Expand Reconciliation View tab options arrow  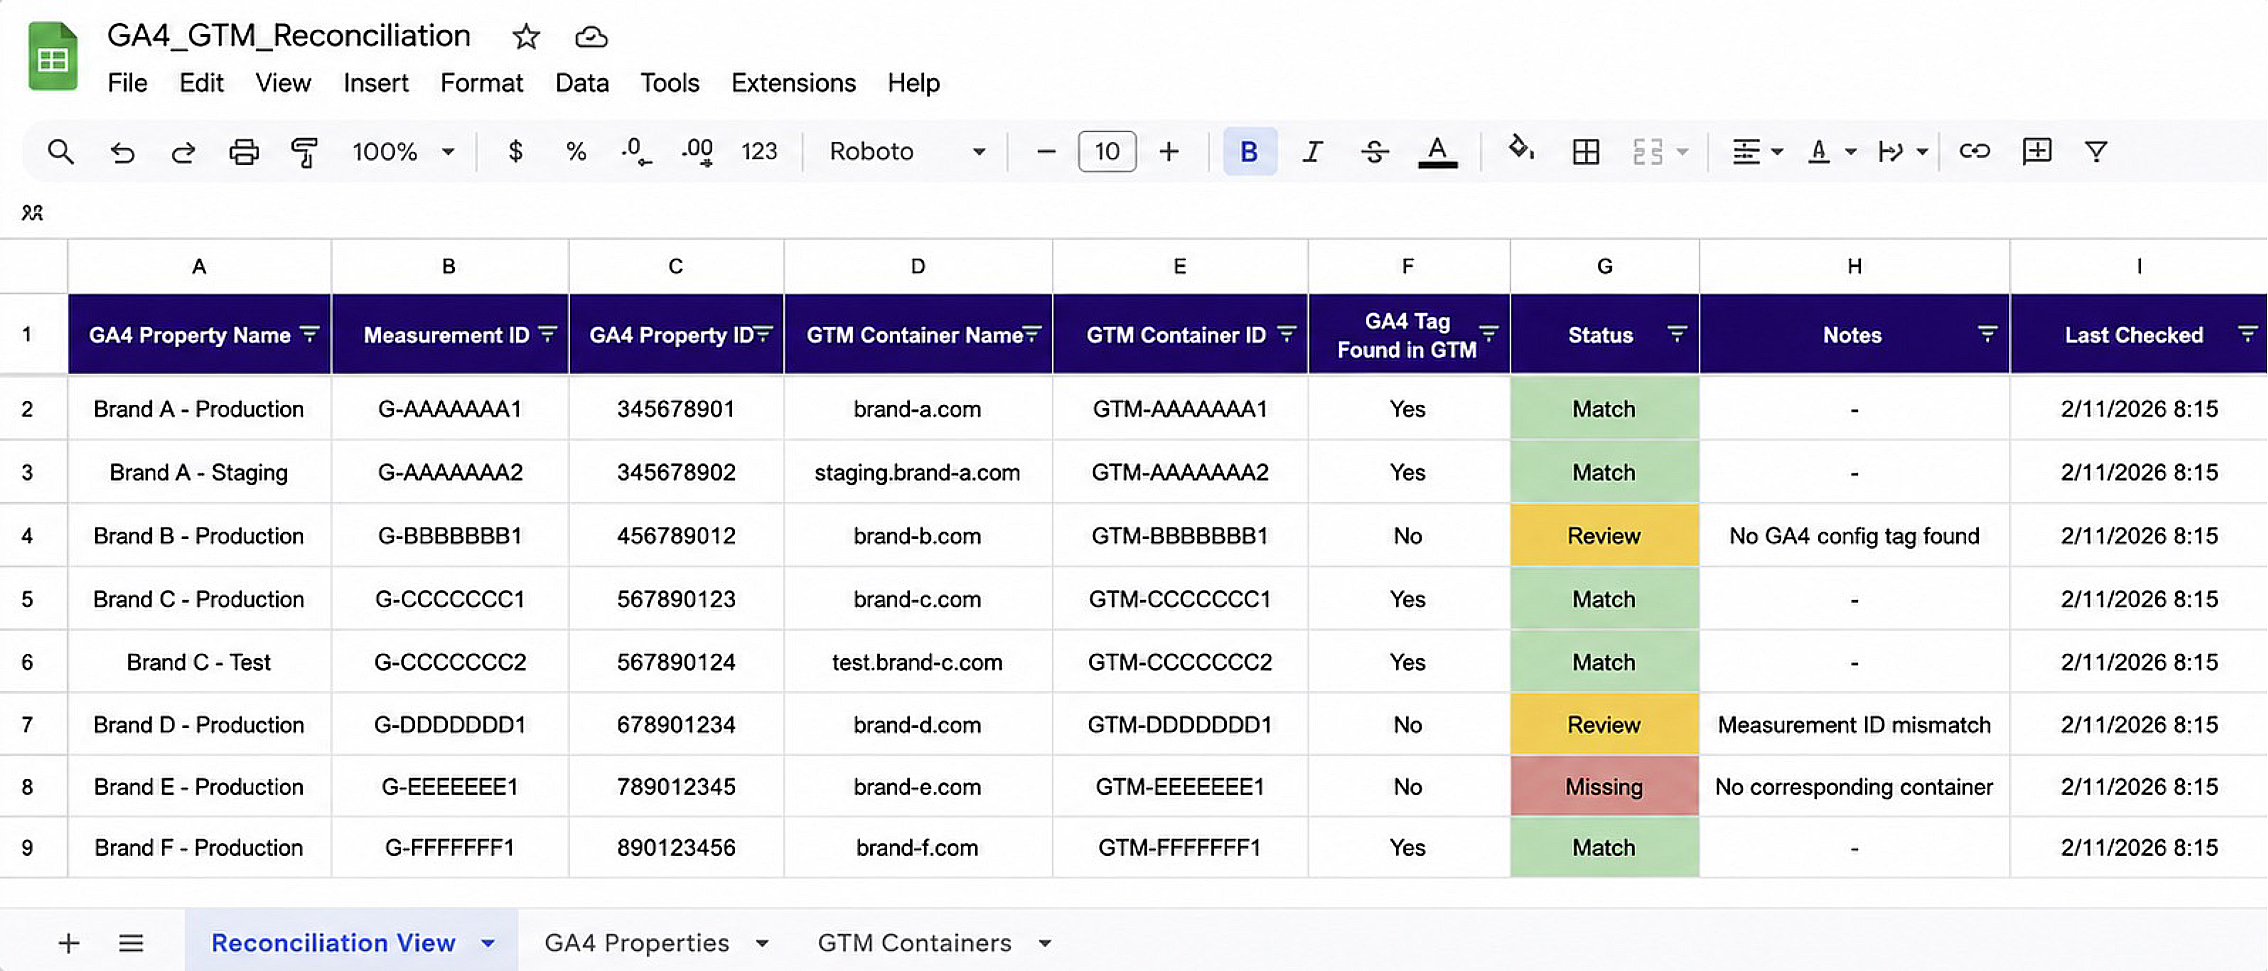pos(488,943)
